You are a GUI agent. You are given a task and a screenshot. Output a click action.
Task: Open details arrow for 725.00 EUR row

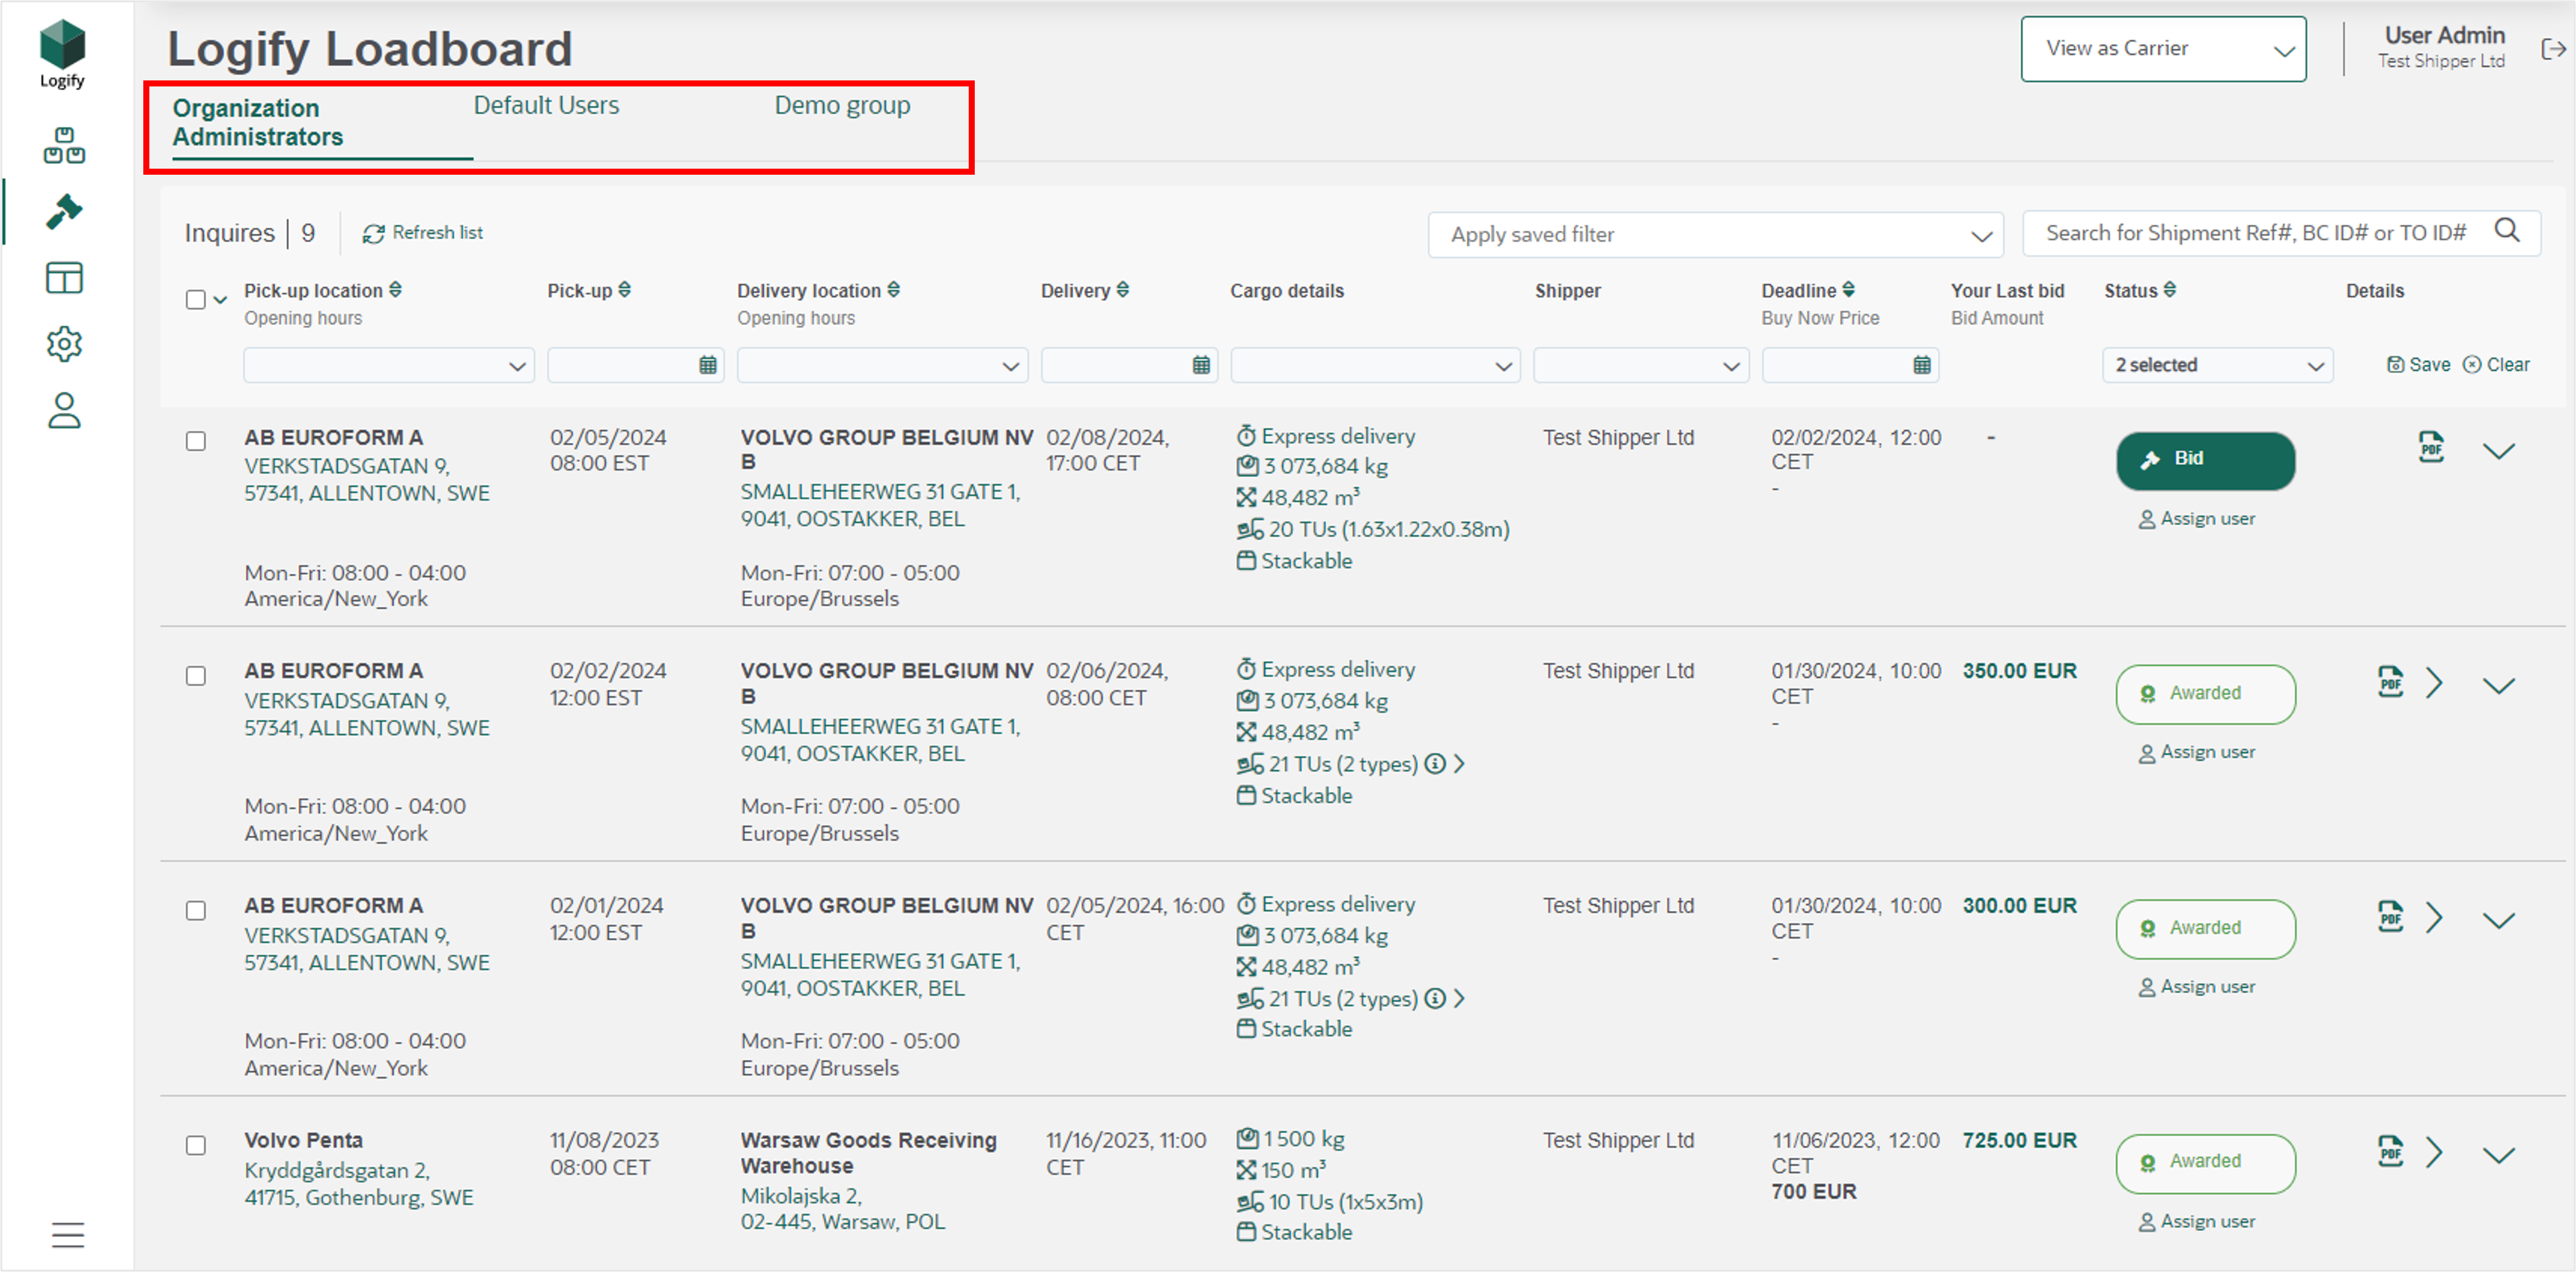(x=2435, y=1153)
